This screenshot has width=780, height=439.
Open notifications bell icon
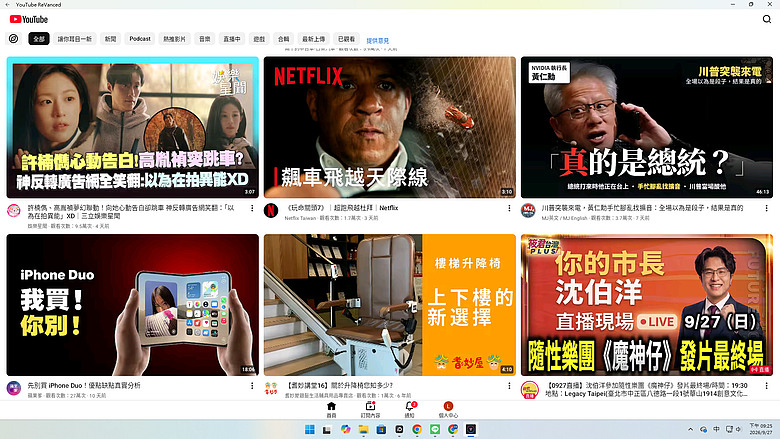pyautogui.click(x=409, y=406)
